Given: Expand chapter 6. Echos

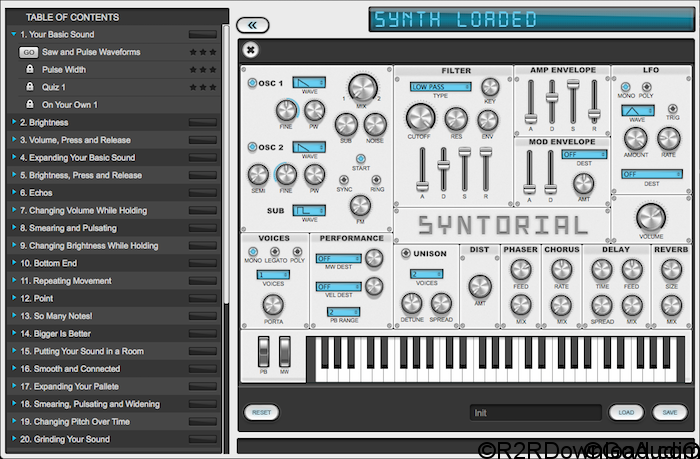Looking at the screenshot, I should [14, 192].
